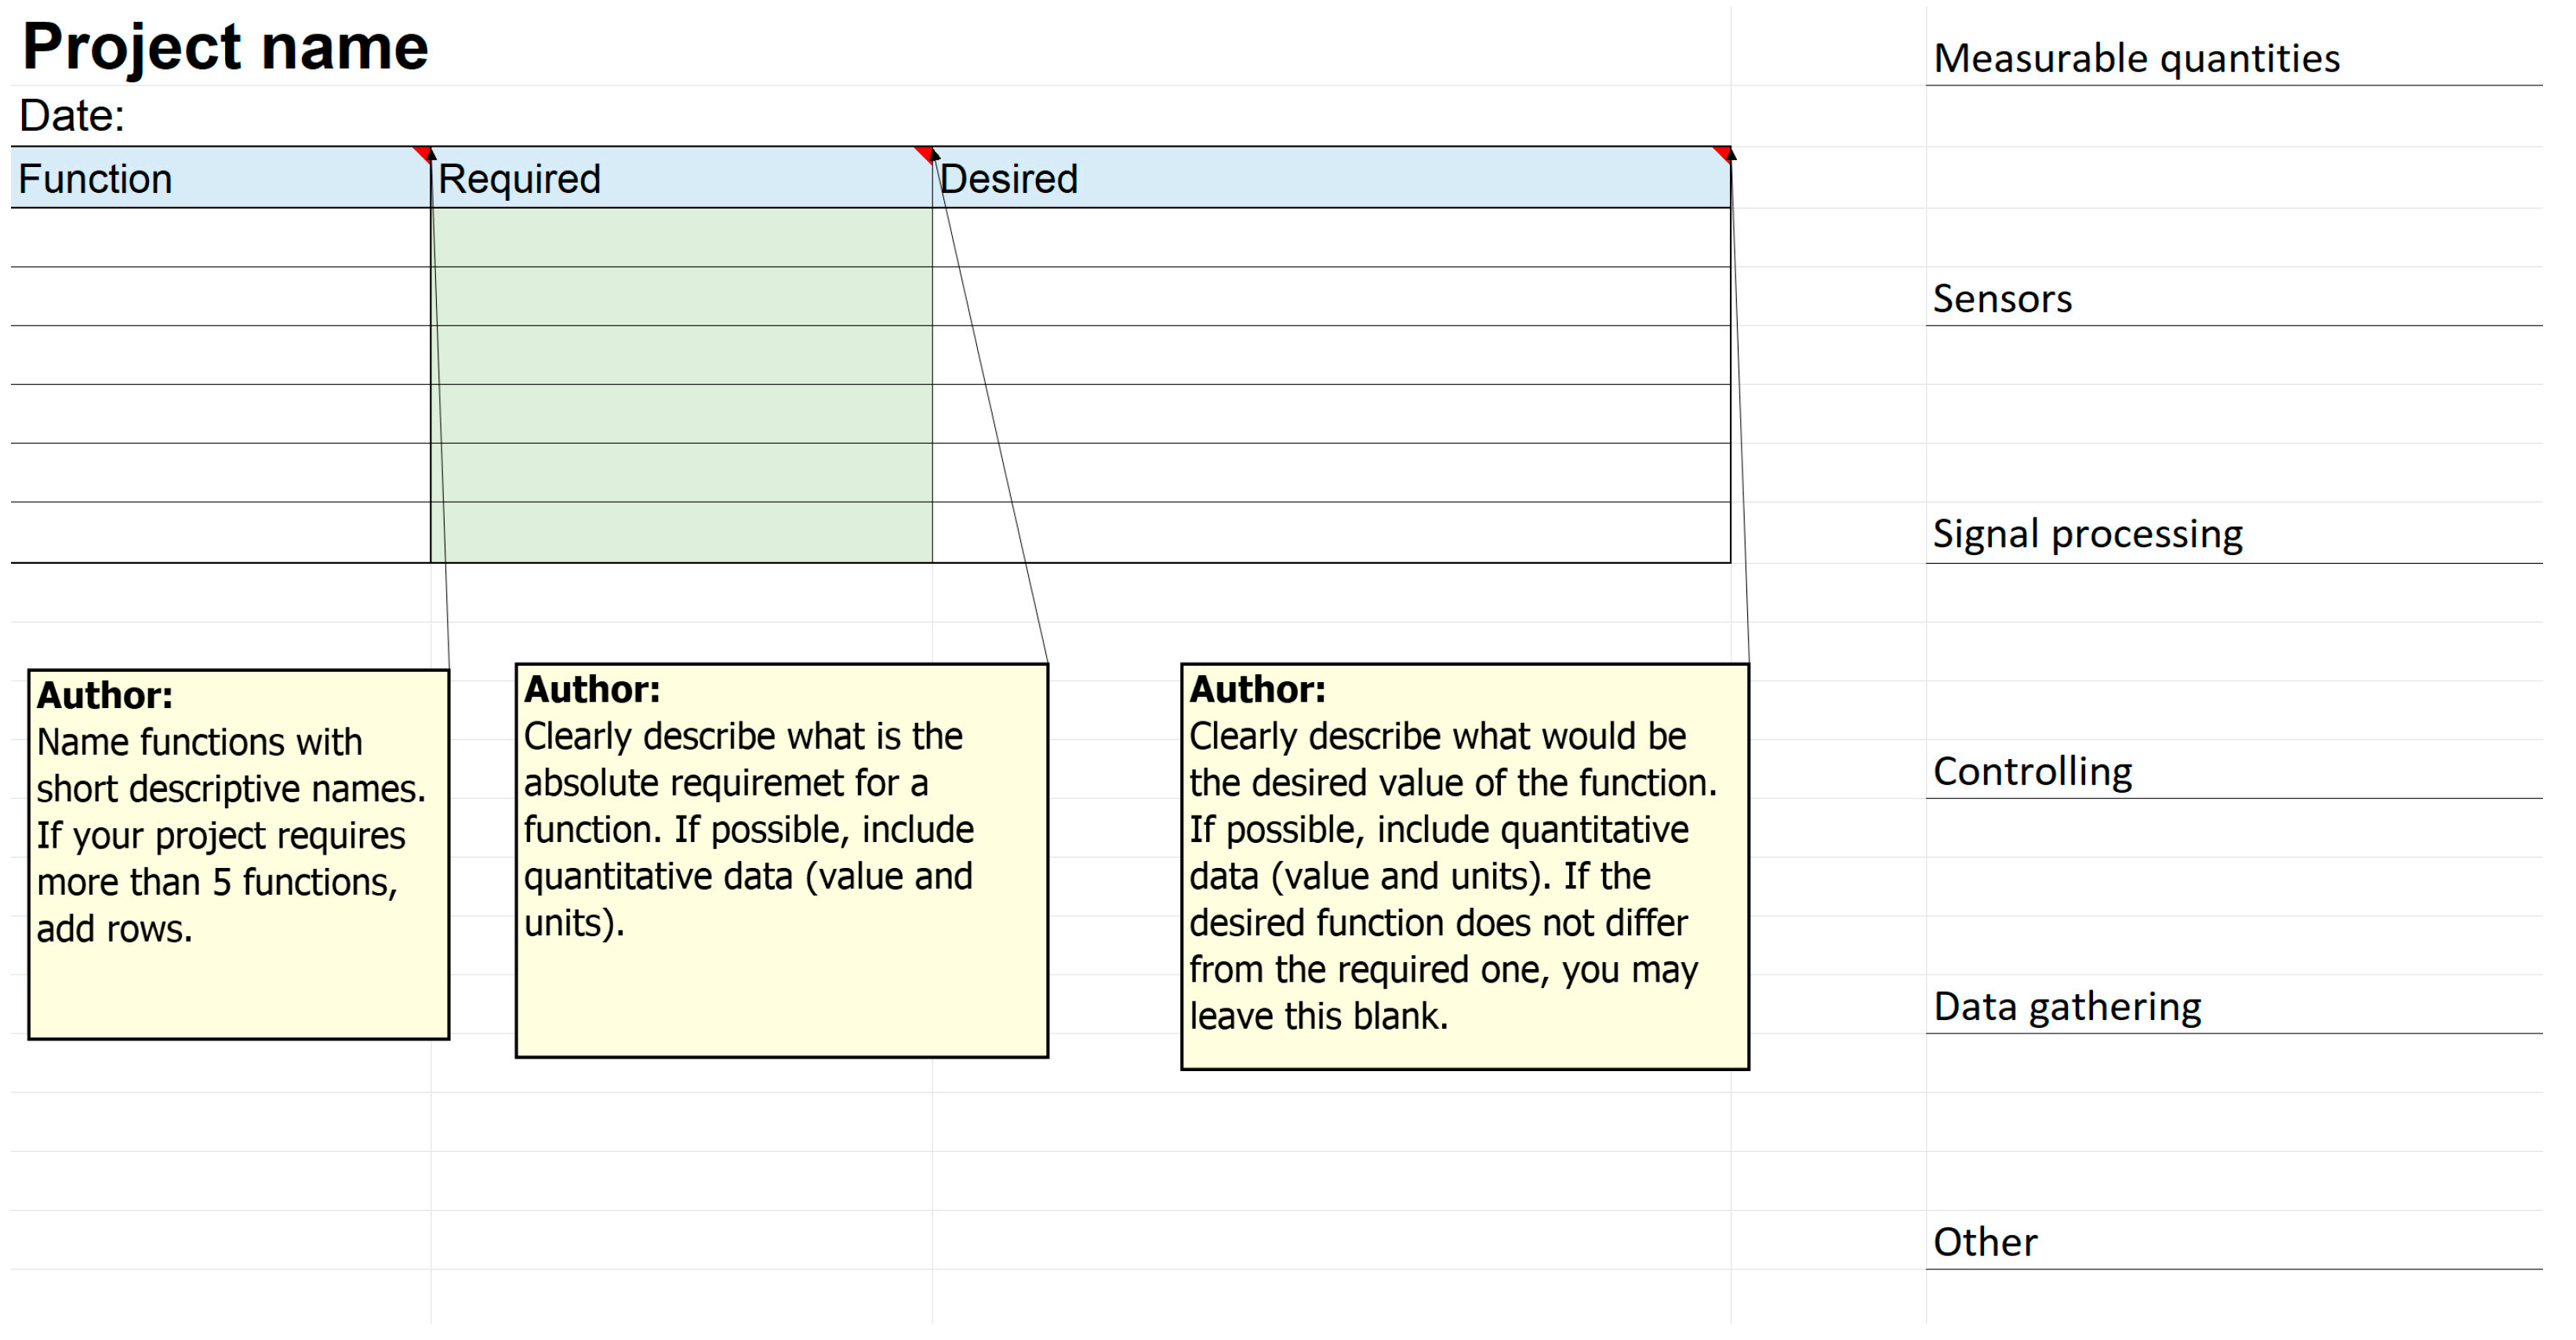Viewport: 2576px width, 1340px height.
Task: Select the Desired column header cell
Action: point(1330,180)
